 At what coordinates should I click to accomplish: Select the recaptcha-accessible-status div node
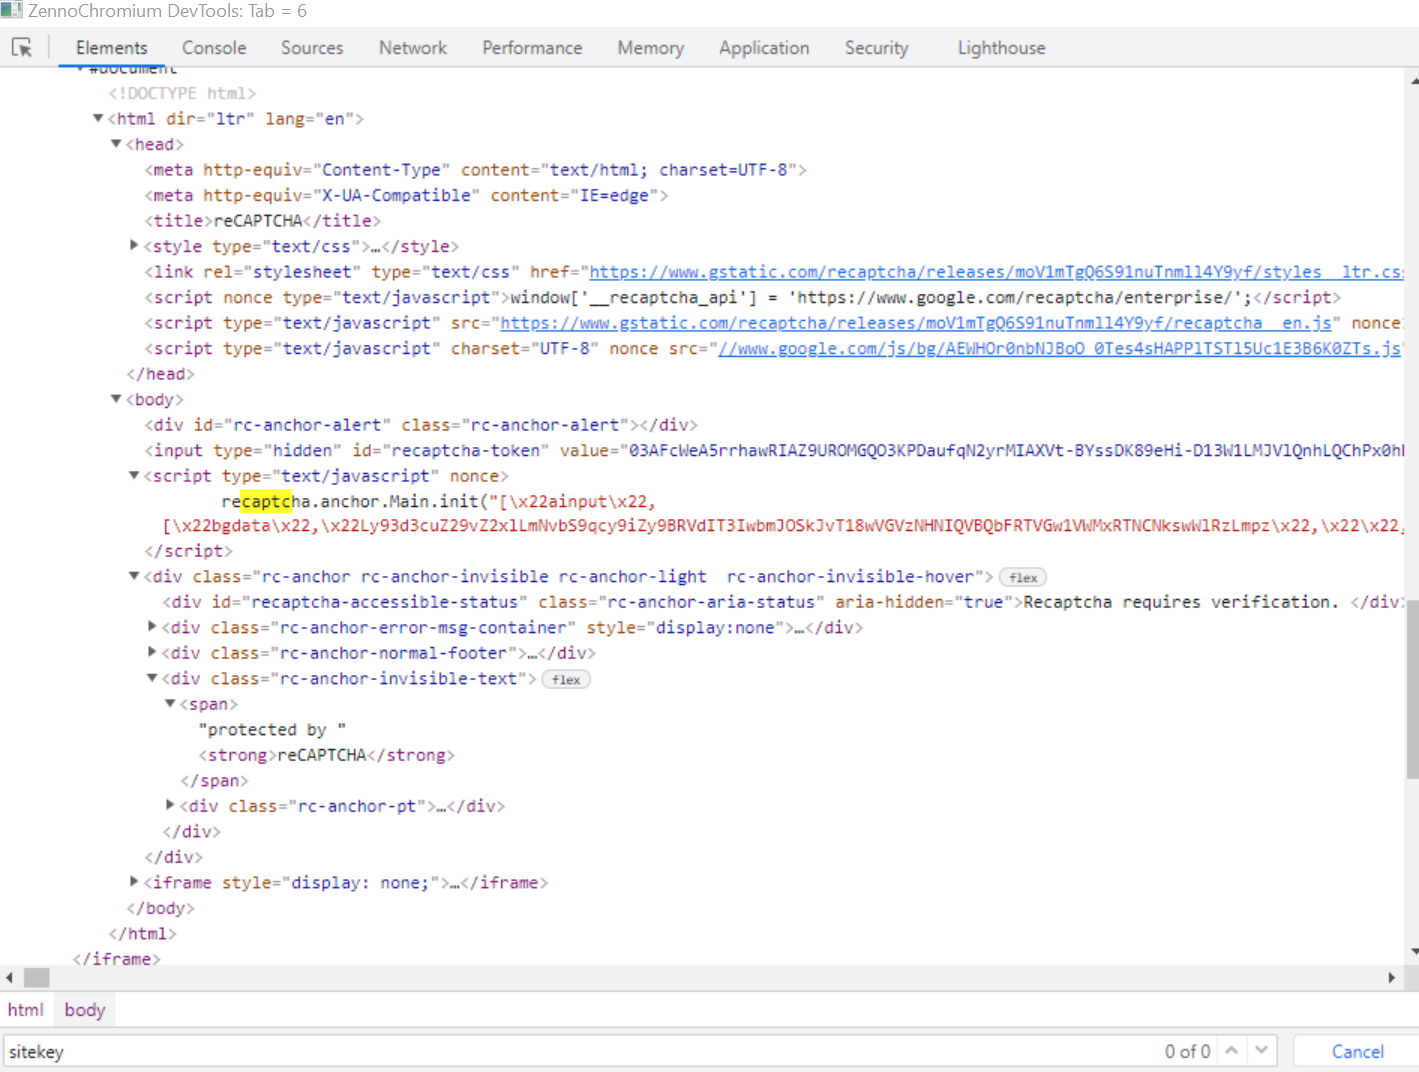point(782,602)
